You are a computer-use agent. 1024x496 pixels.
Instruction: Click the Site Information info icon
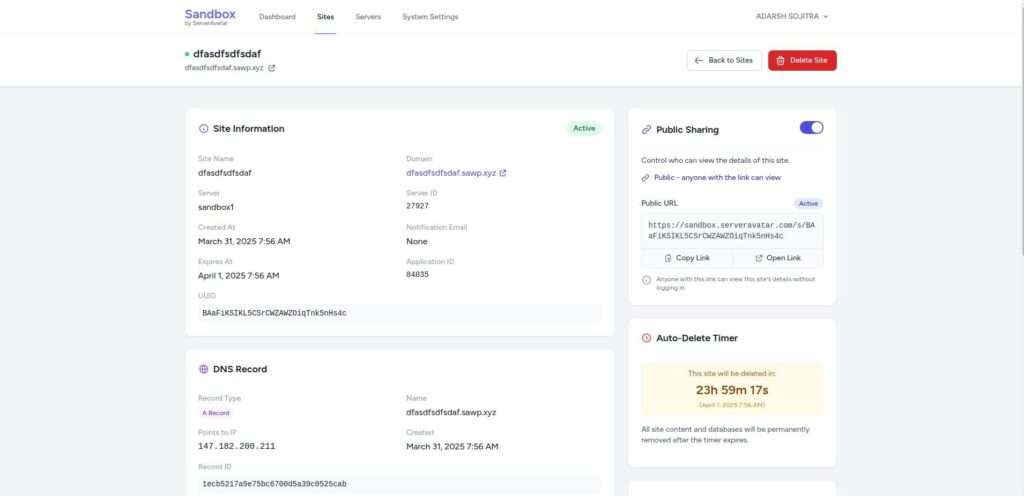pos(204,129)
